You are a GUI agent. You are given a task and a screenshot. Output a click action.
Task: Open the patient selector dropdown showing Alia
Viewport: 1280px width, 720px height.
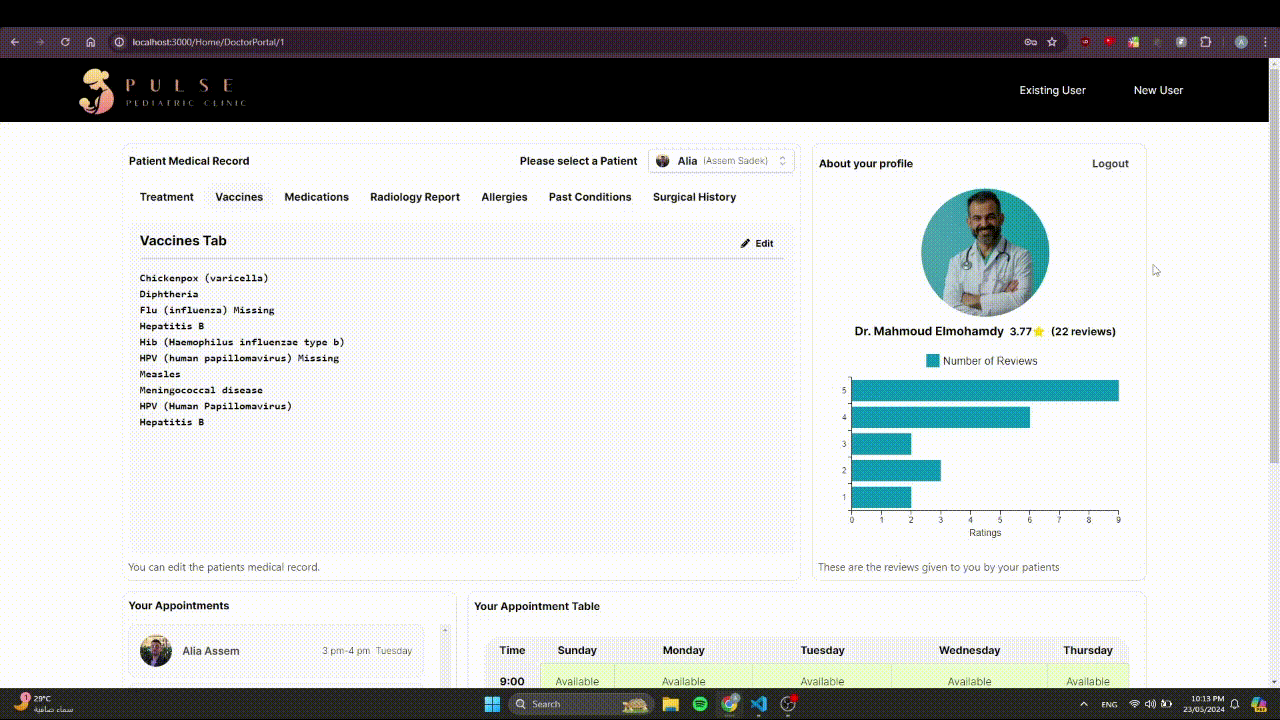pos(721,161)
